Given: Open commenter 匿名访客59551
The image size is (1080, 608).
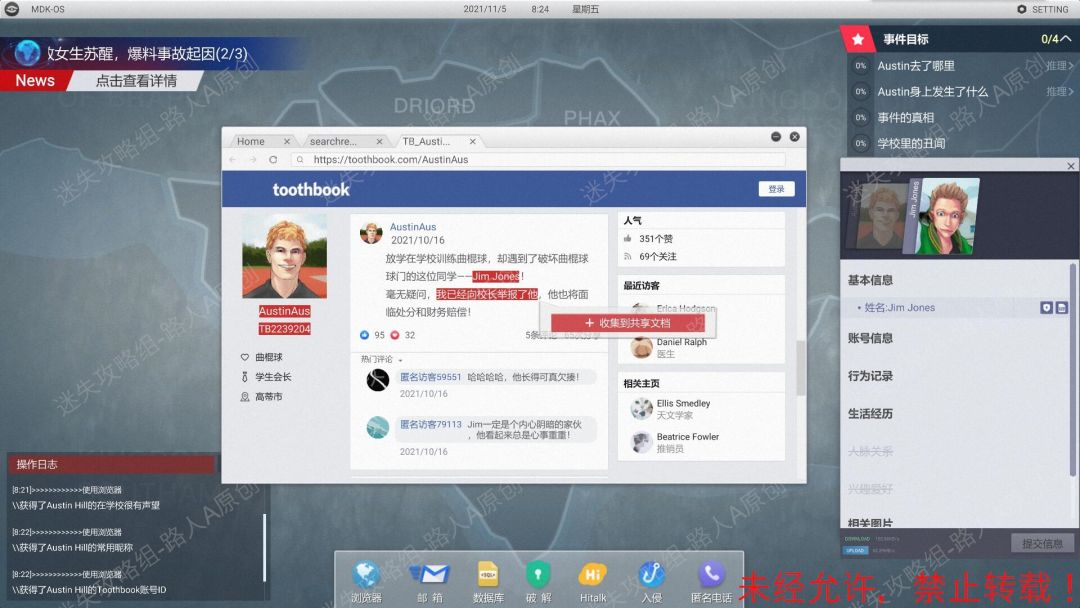Looking at the screenshot, I should [430, 377].
